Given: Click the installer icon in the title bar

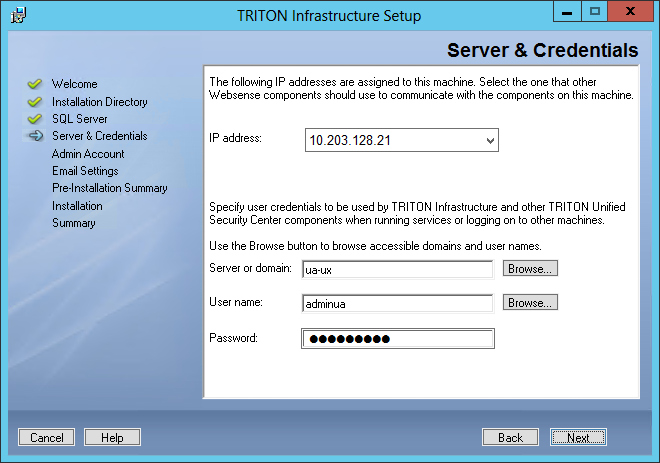Looking at the screenshot, I should tap(18, 15).
